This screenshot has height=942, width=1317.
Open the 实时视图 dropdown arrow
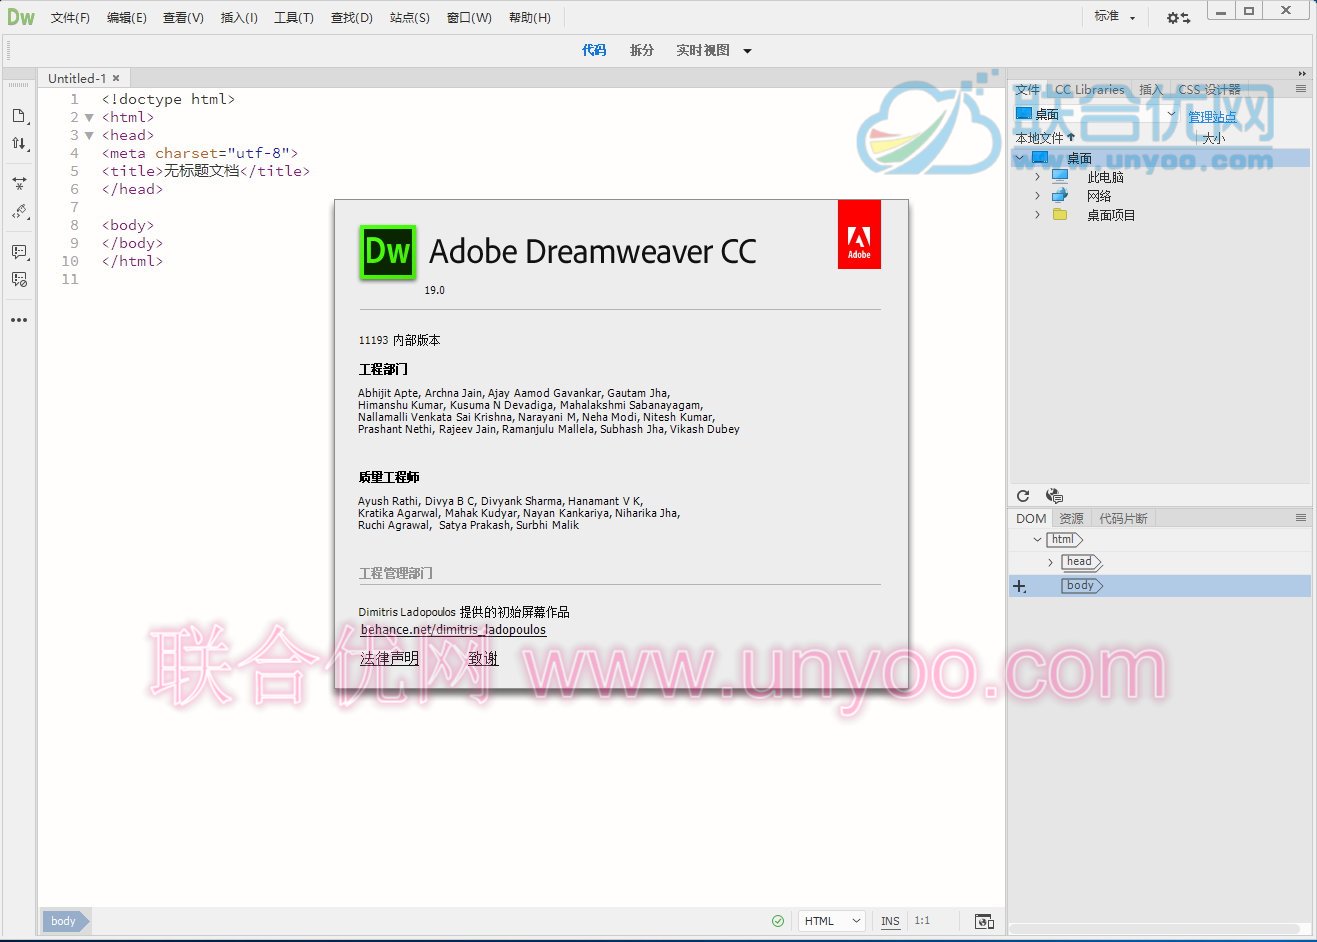(747, 51)
